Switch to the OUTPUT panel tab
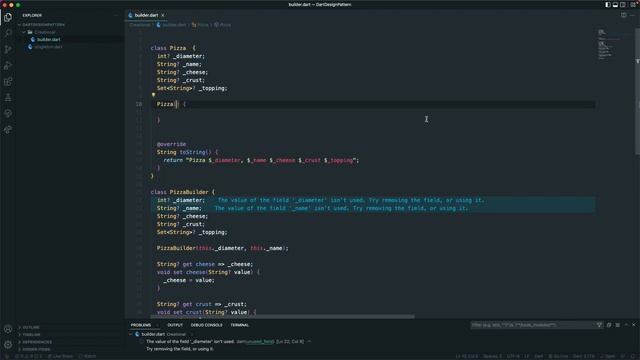 [175, 325]
